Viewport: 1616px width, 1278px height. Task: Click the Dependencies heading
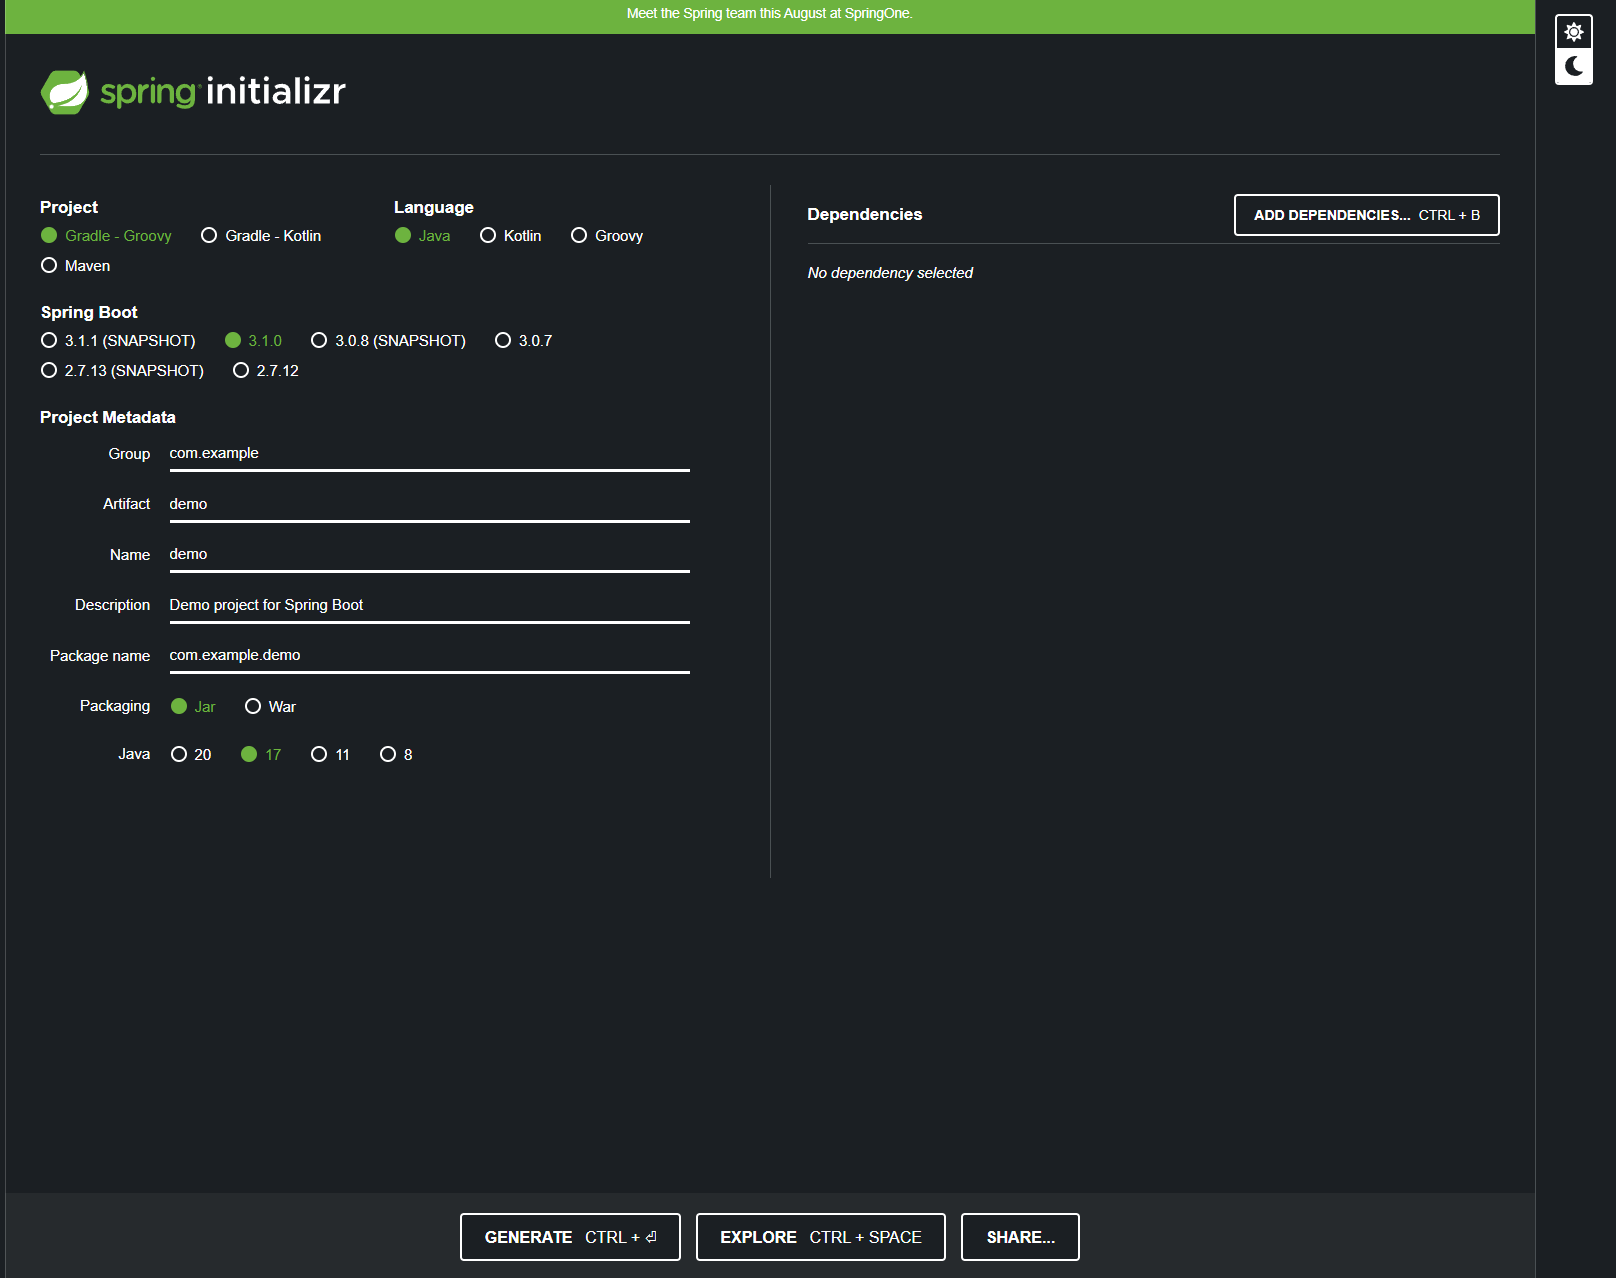865,215
